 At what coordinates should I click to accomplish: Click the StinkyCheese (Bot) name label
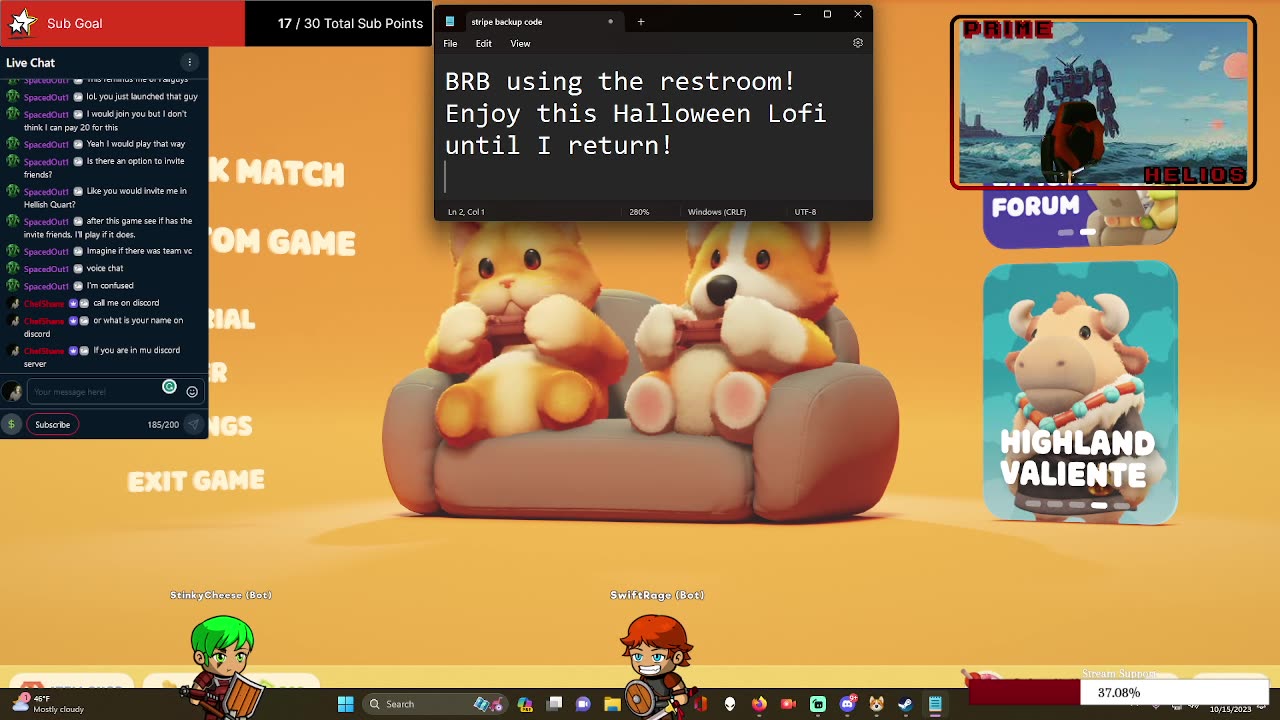click(x=221, y=595)
